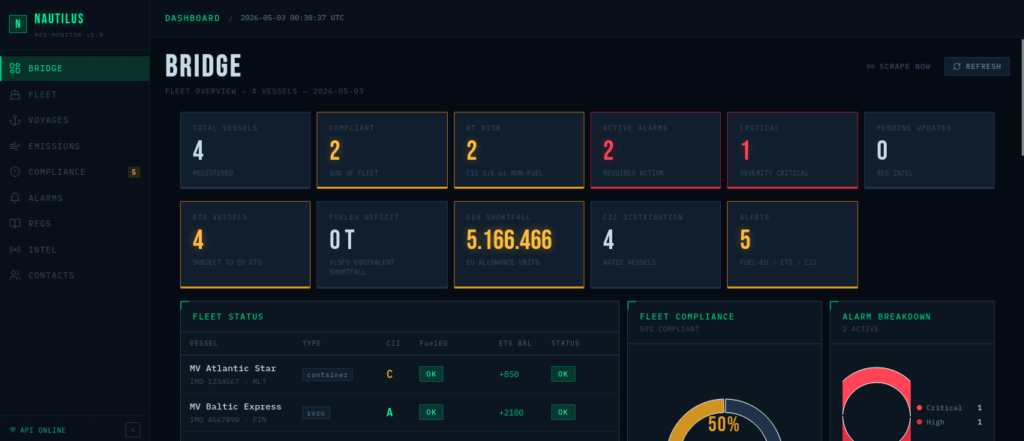Click the Regs book icon
This screenshot has height=441, width=1024.
point(15,223)
